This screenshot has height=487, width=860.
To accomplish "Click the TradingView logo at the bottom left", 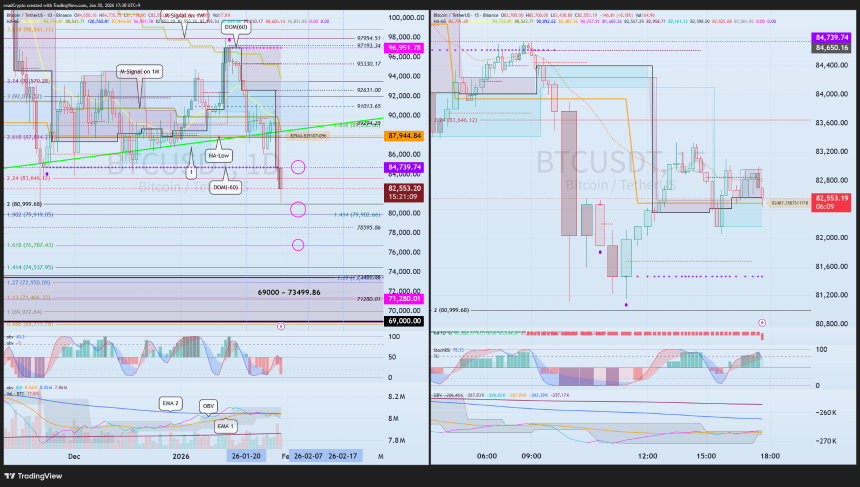I will (x=33, y=476).
